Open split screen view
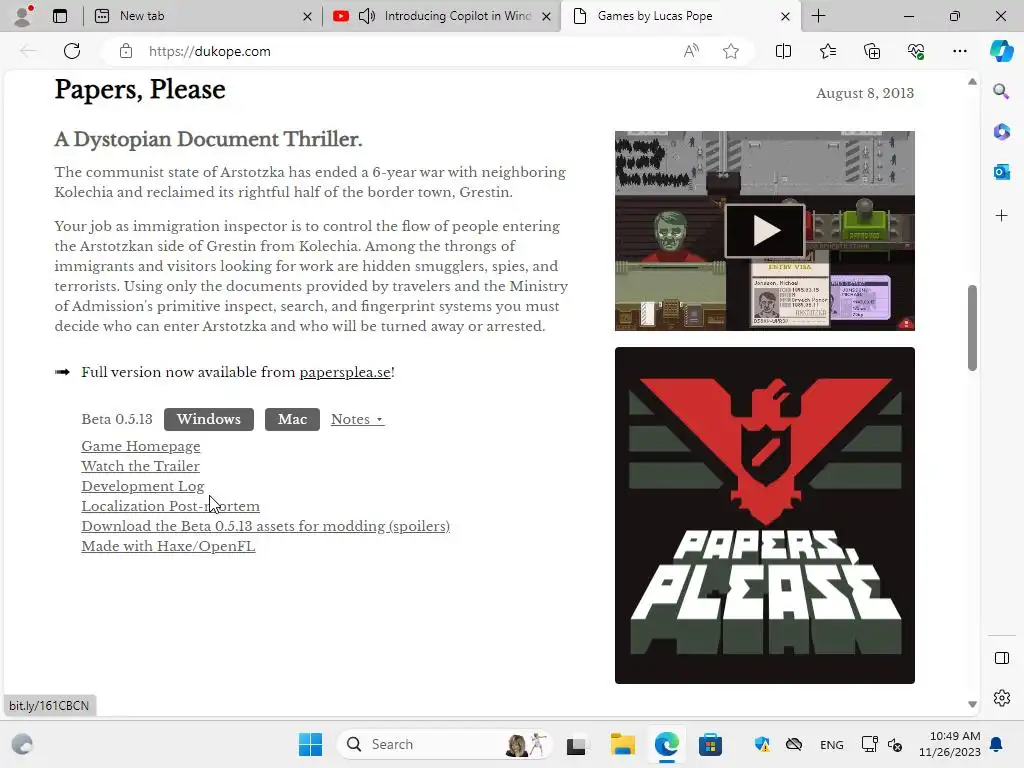 783,51
